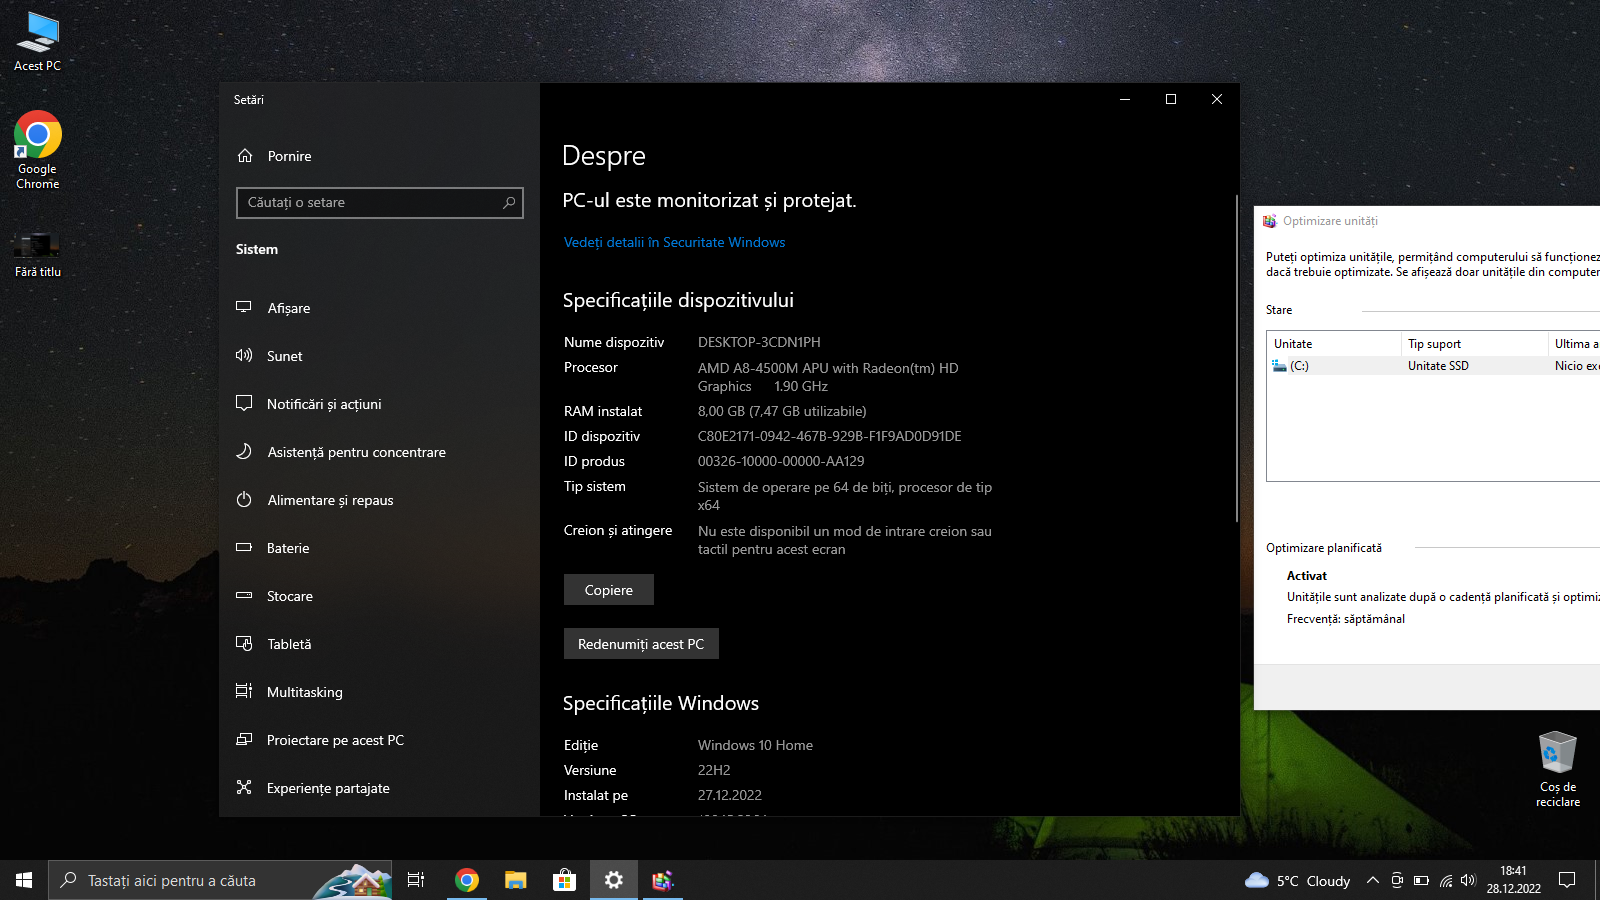Click the Copiere button
This screenshot has height=900, width=1600.
pyautogui.click(x=609, y=590)
